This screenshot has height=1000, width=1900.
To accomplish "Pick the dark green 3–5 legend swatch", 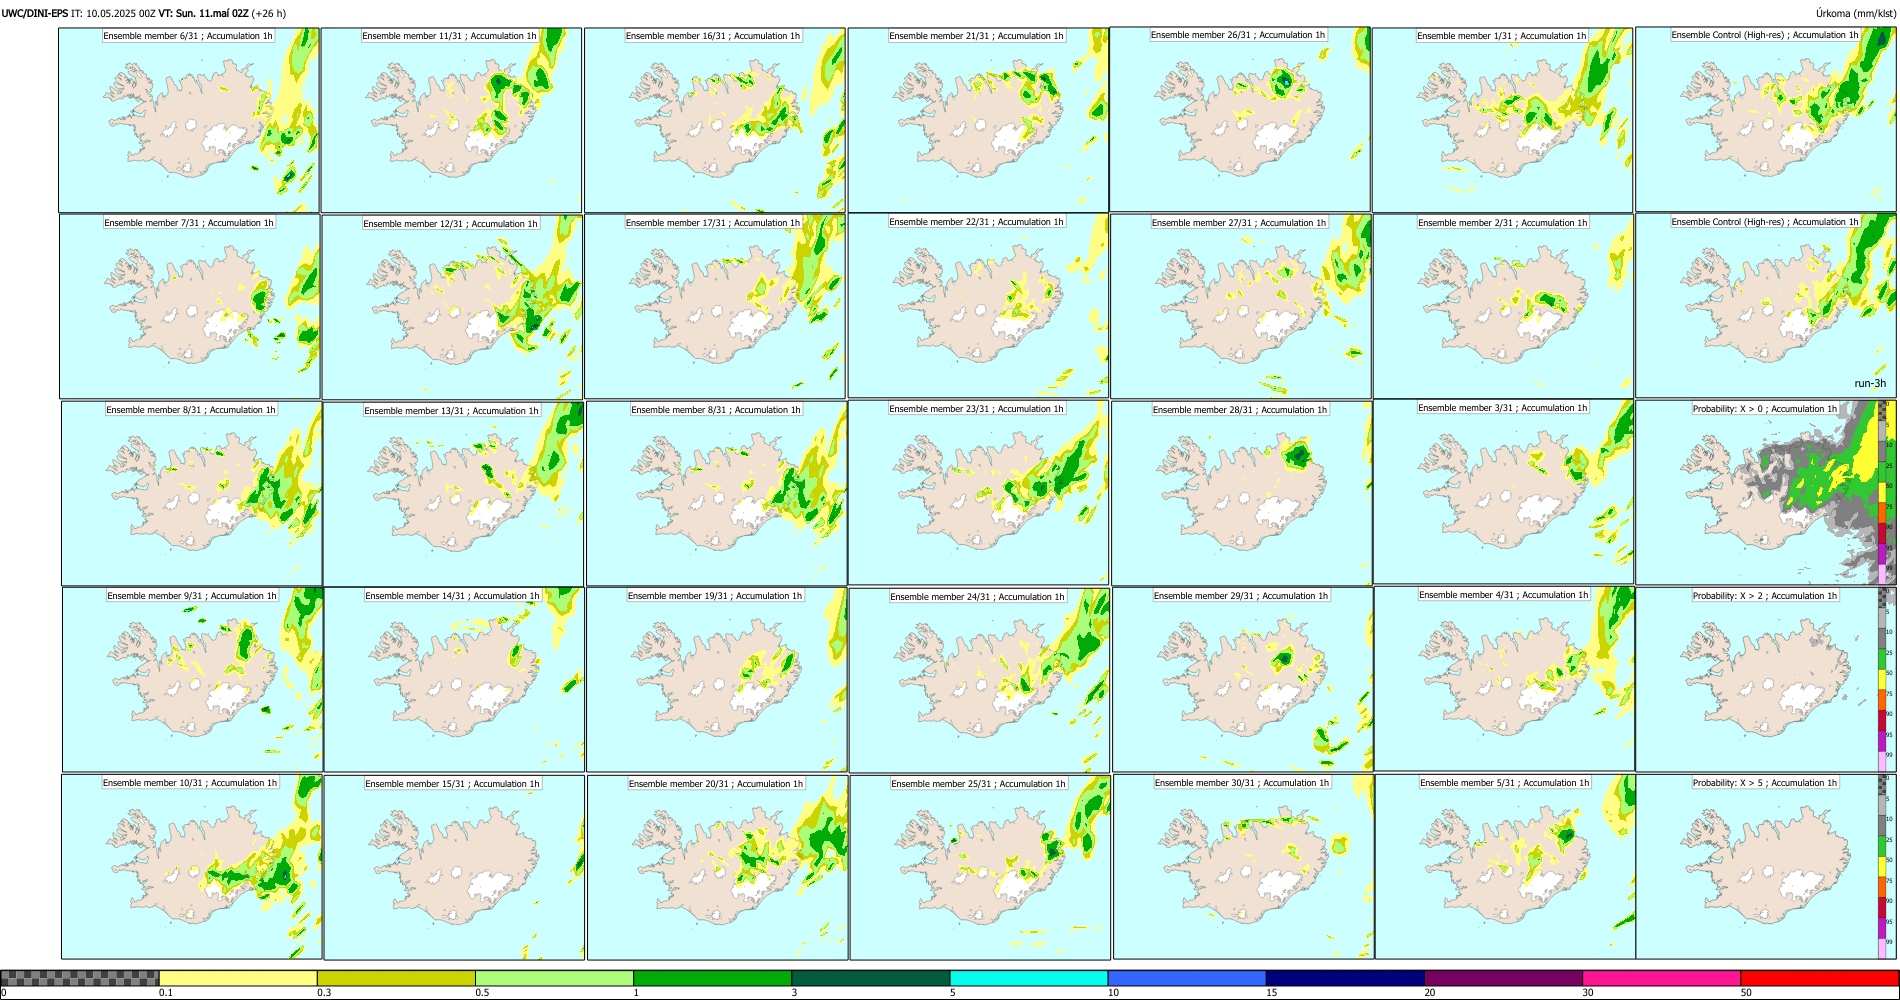I will pyautogui.click(x=870, y=978).
